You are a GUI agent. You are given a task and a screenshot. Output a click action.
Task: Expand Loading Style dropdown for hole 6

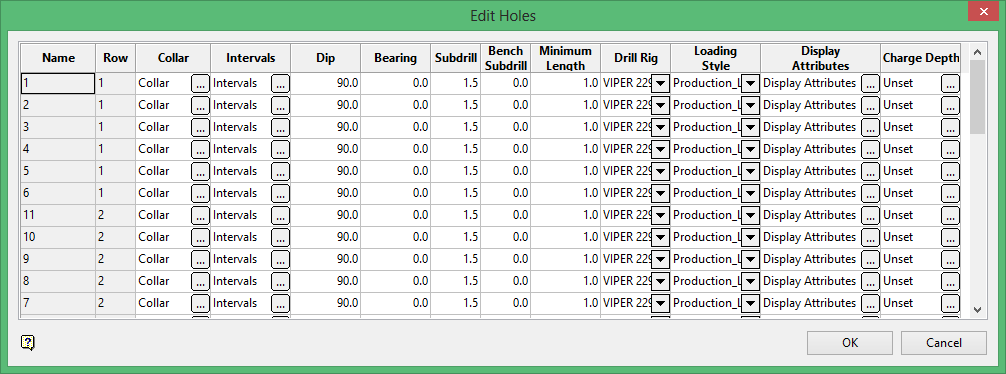coord(750,193)
